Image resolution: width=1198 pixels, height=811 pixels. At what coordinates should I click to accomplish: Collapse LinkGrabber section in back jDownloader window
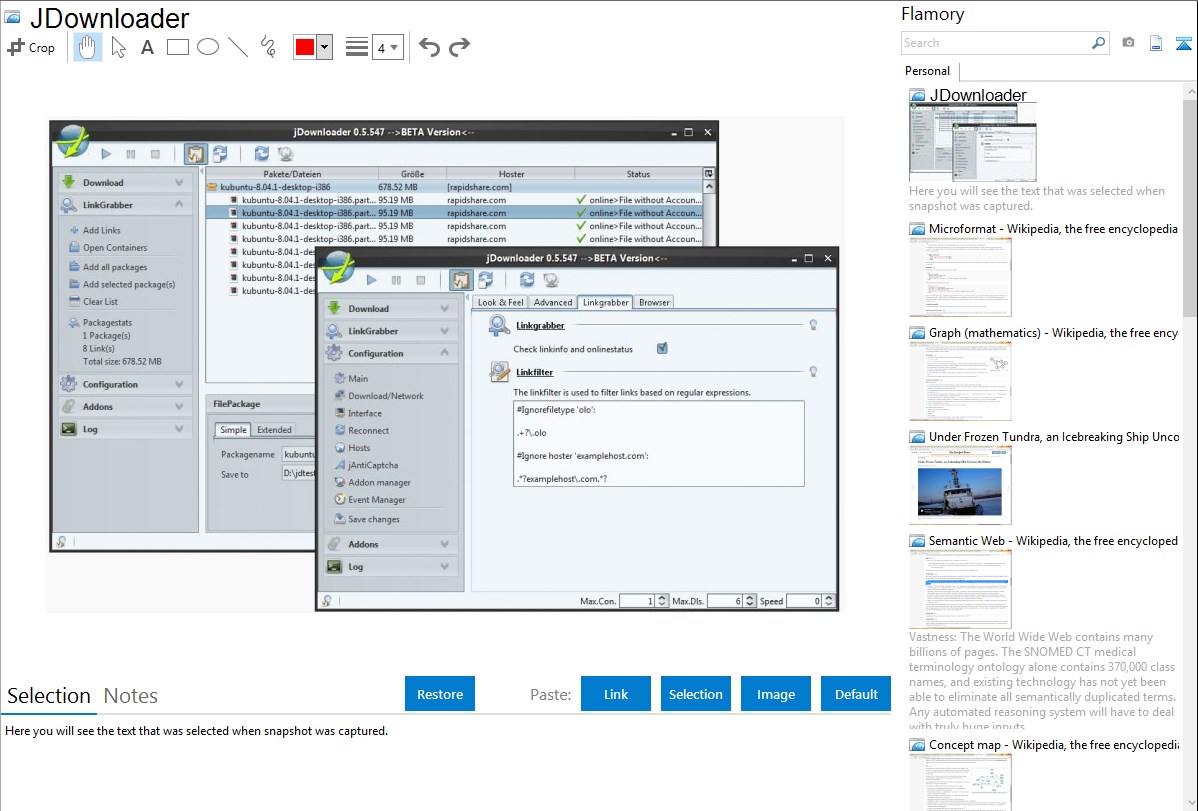click(x=125, y=205)
